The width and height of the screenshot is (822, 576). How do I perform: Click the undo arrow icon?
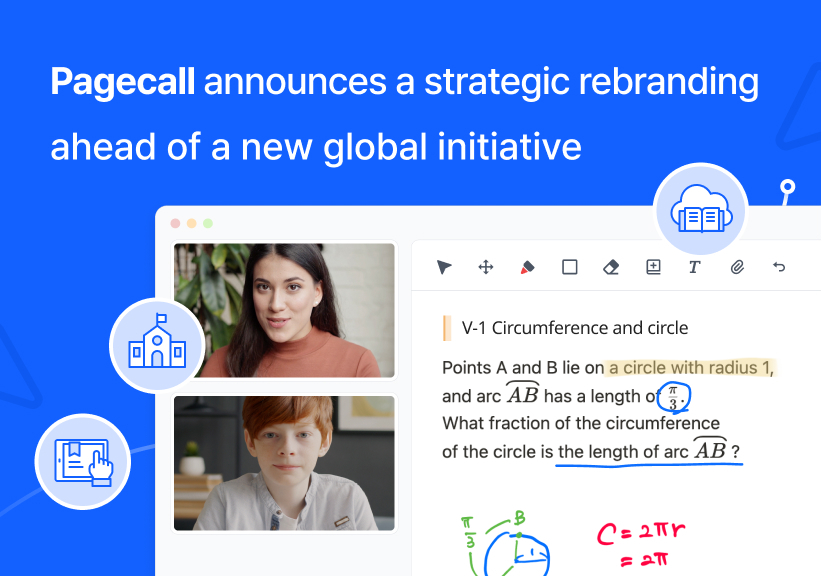click(x=779, y=267)
